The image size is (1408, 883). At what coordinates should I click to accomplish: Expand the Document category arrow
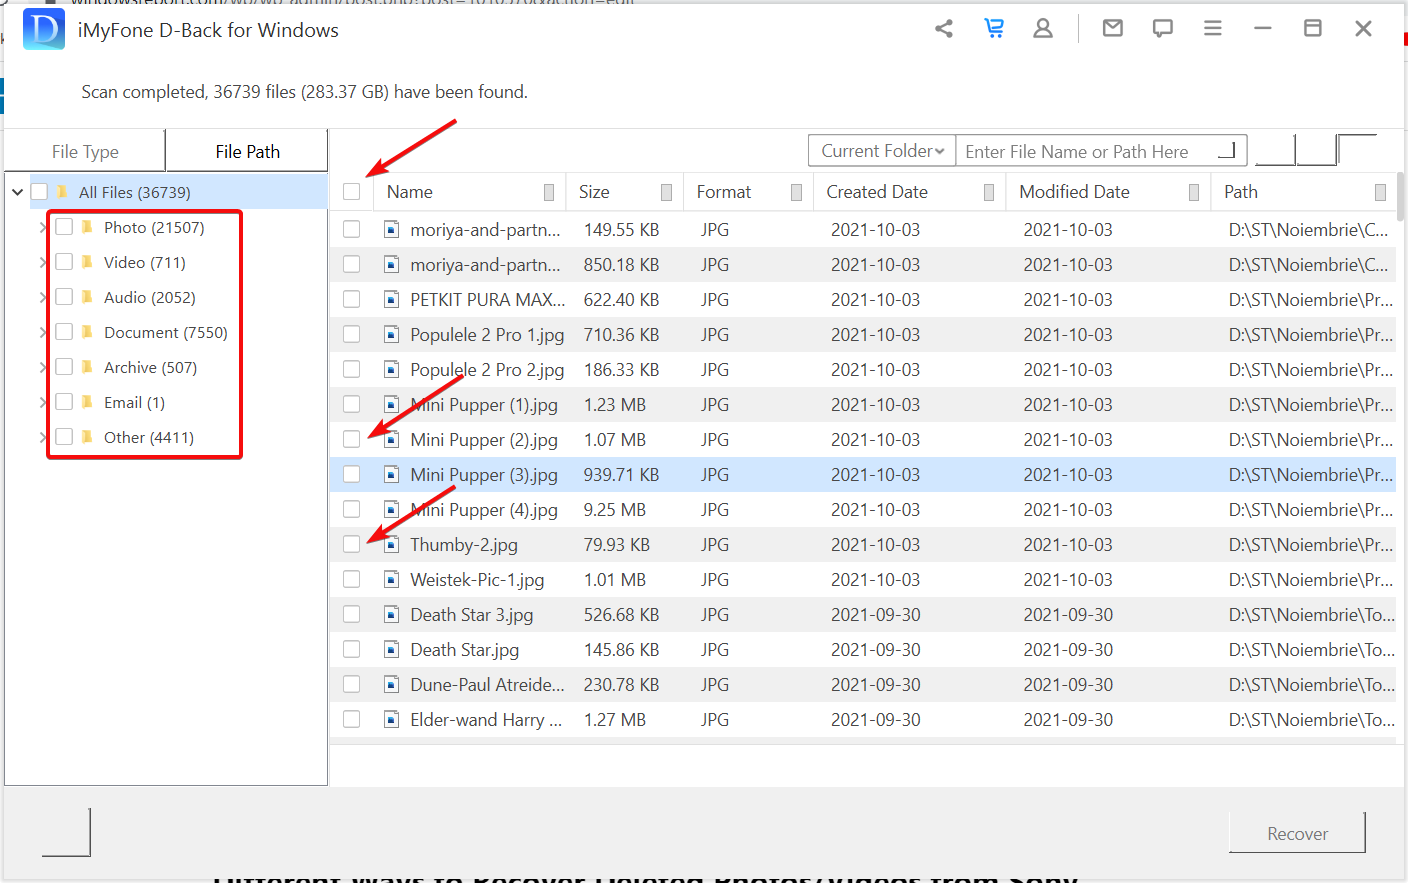pyautogui.click(x=43, y=332)
